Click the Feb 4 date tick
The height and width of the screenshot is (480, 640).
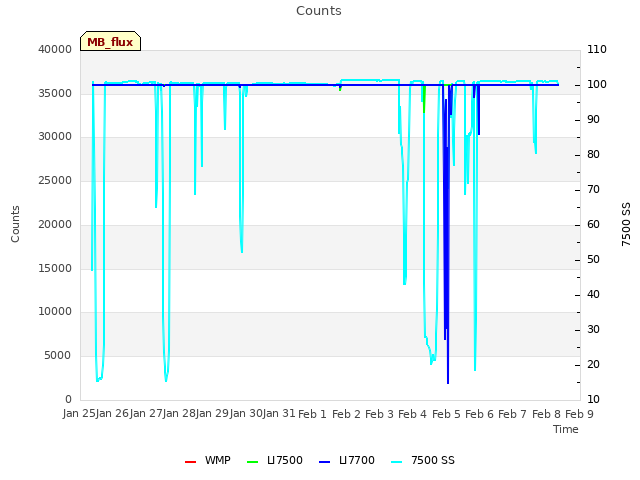[413, 414]
